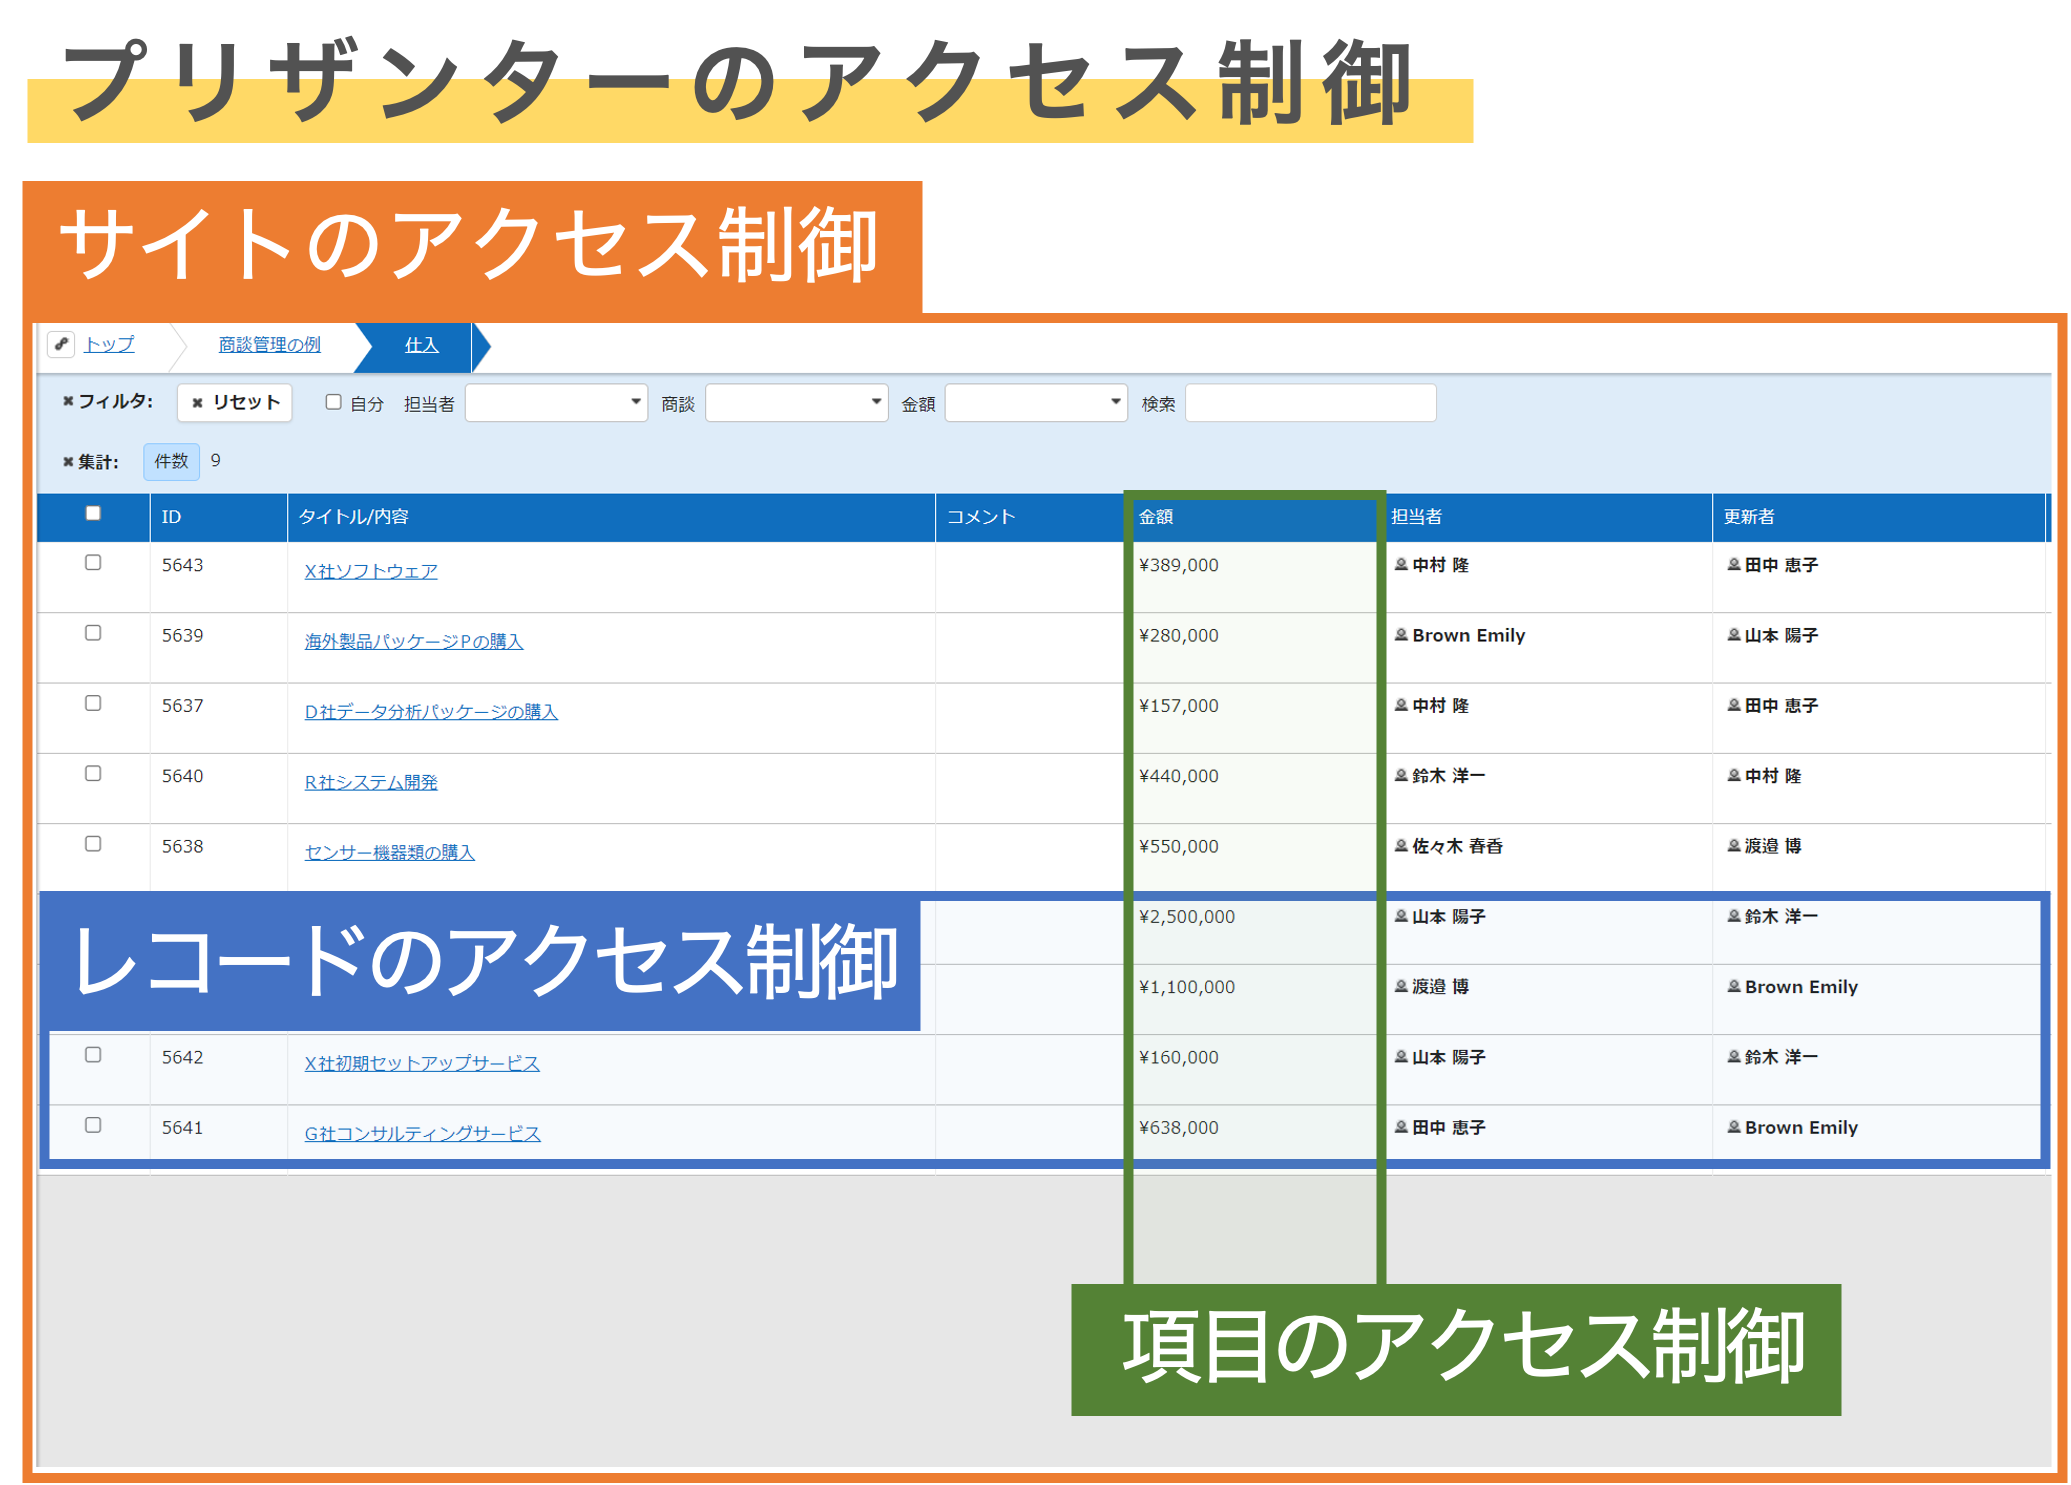This screenshot has height=1485, width=2071.
Task: Open the 海外製品パッケージPの購入 record link
Action: click(414, 641)
